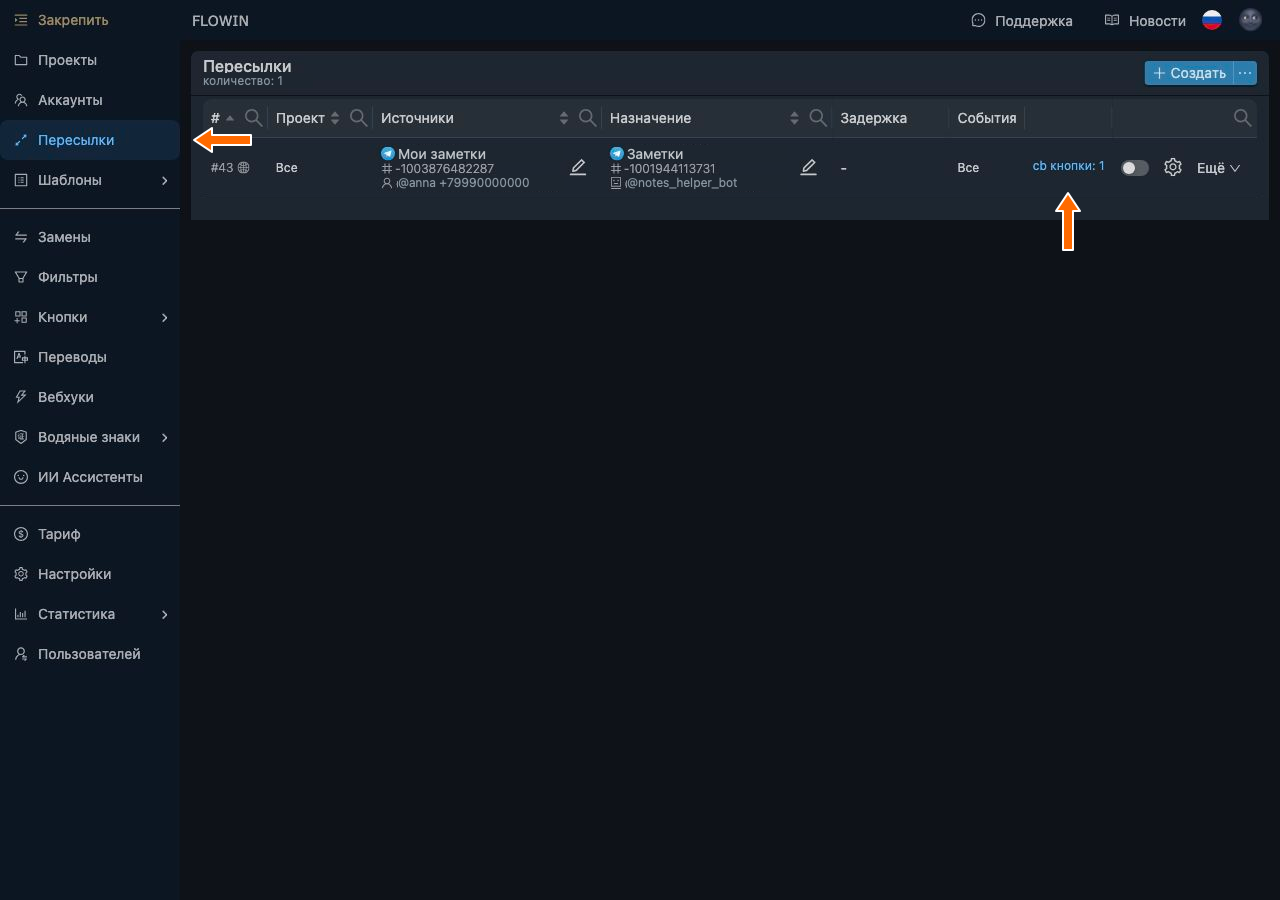This screenshot has height=900, width=1280.
Task: Click the ИИ Ассистенты smiley icon
Action: coord(21,477)
